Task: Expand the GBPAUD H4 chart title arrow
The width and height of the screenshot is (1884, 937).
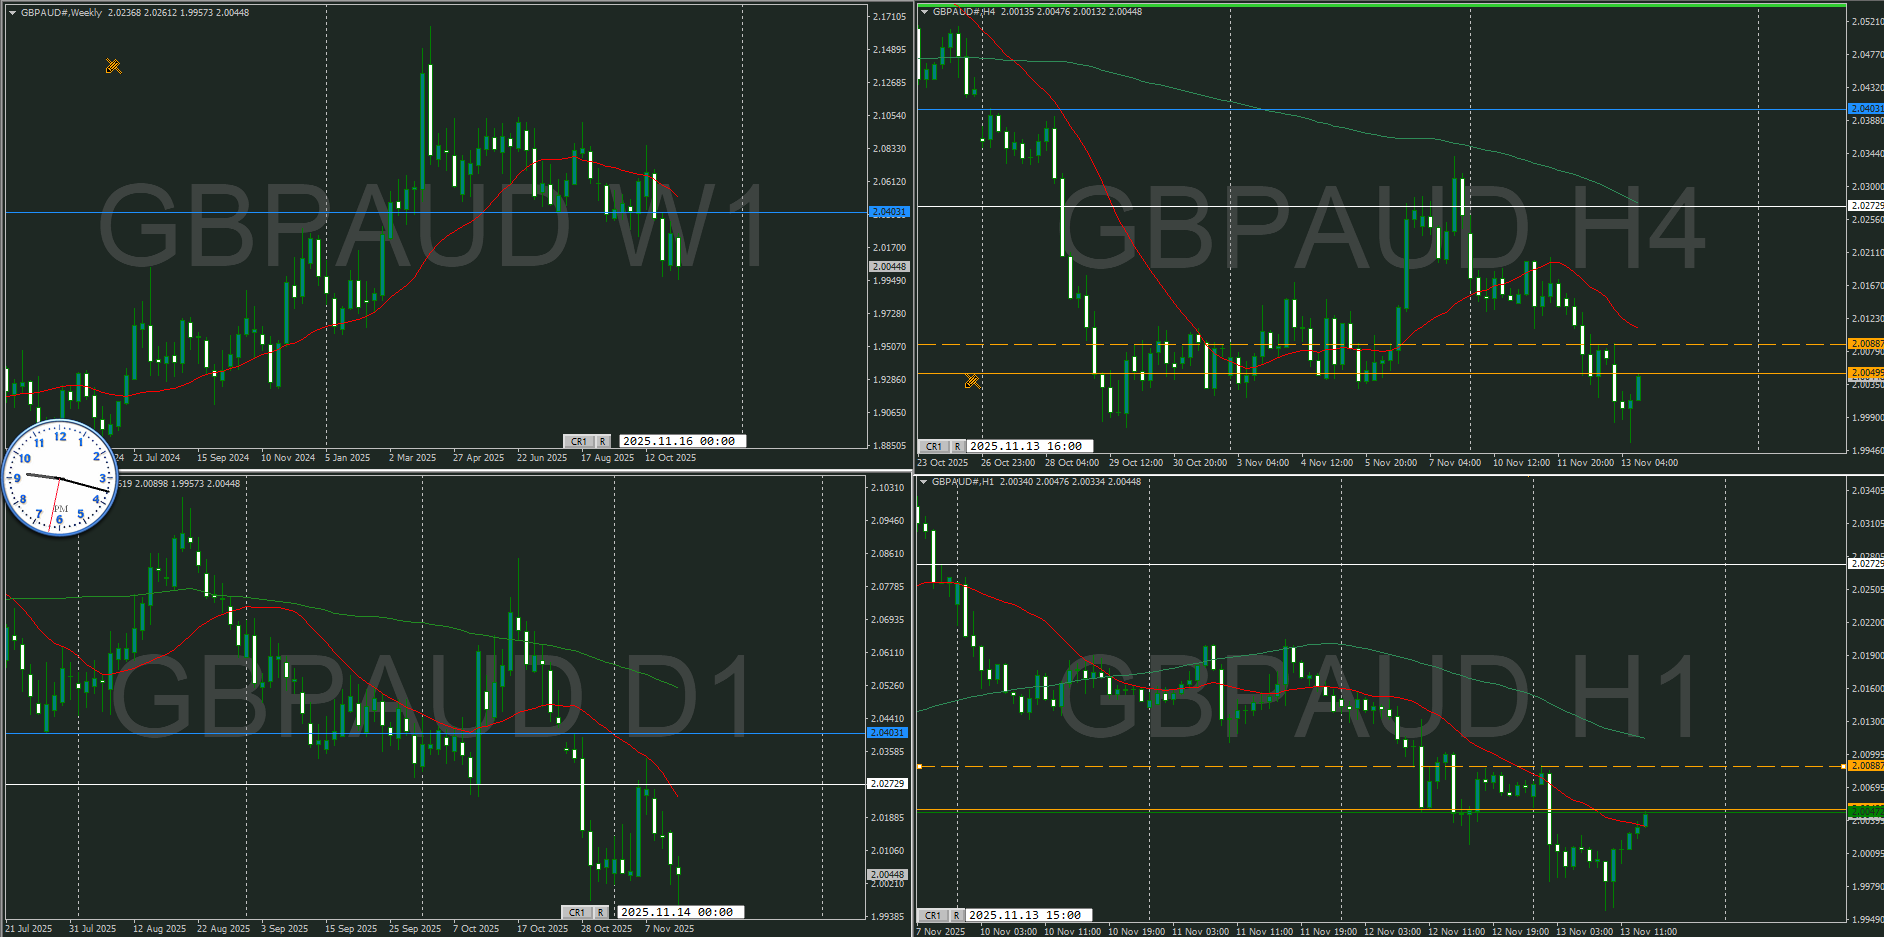Action: pos(924,12)
